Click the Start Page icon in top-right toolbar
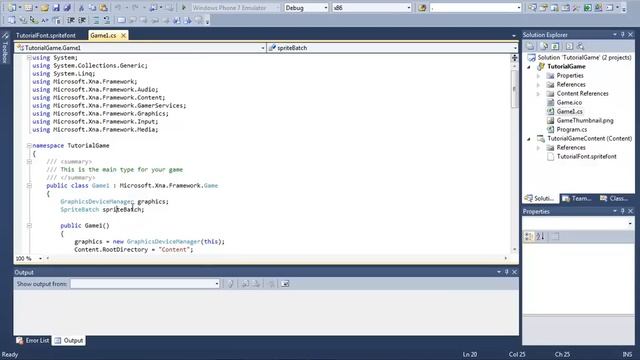This screenshot has width=640, height=360. click(587, 8)
